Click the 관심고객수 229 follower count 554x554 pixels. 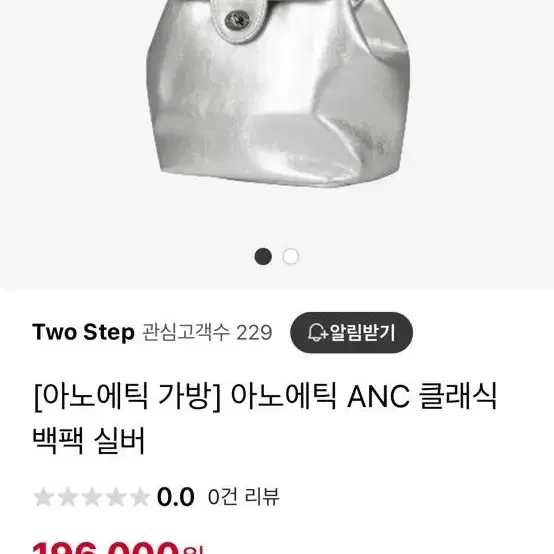point(207,332)
